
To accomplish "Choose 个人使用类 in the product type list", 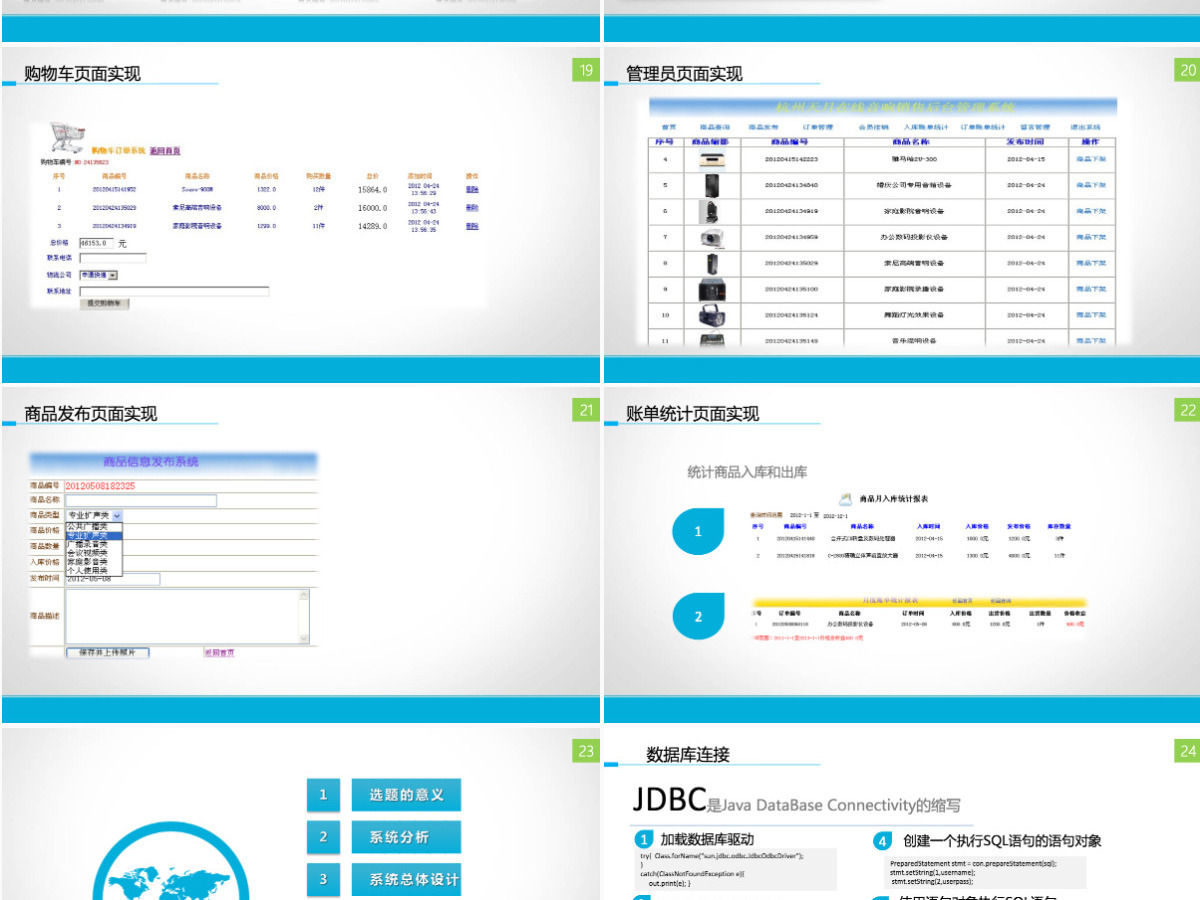I will (93, 571).
